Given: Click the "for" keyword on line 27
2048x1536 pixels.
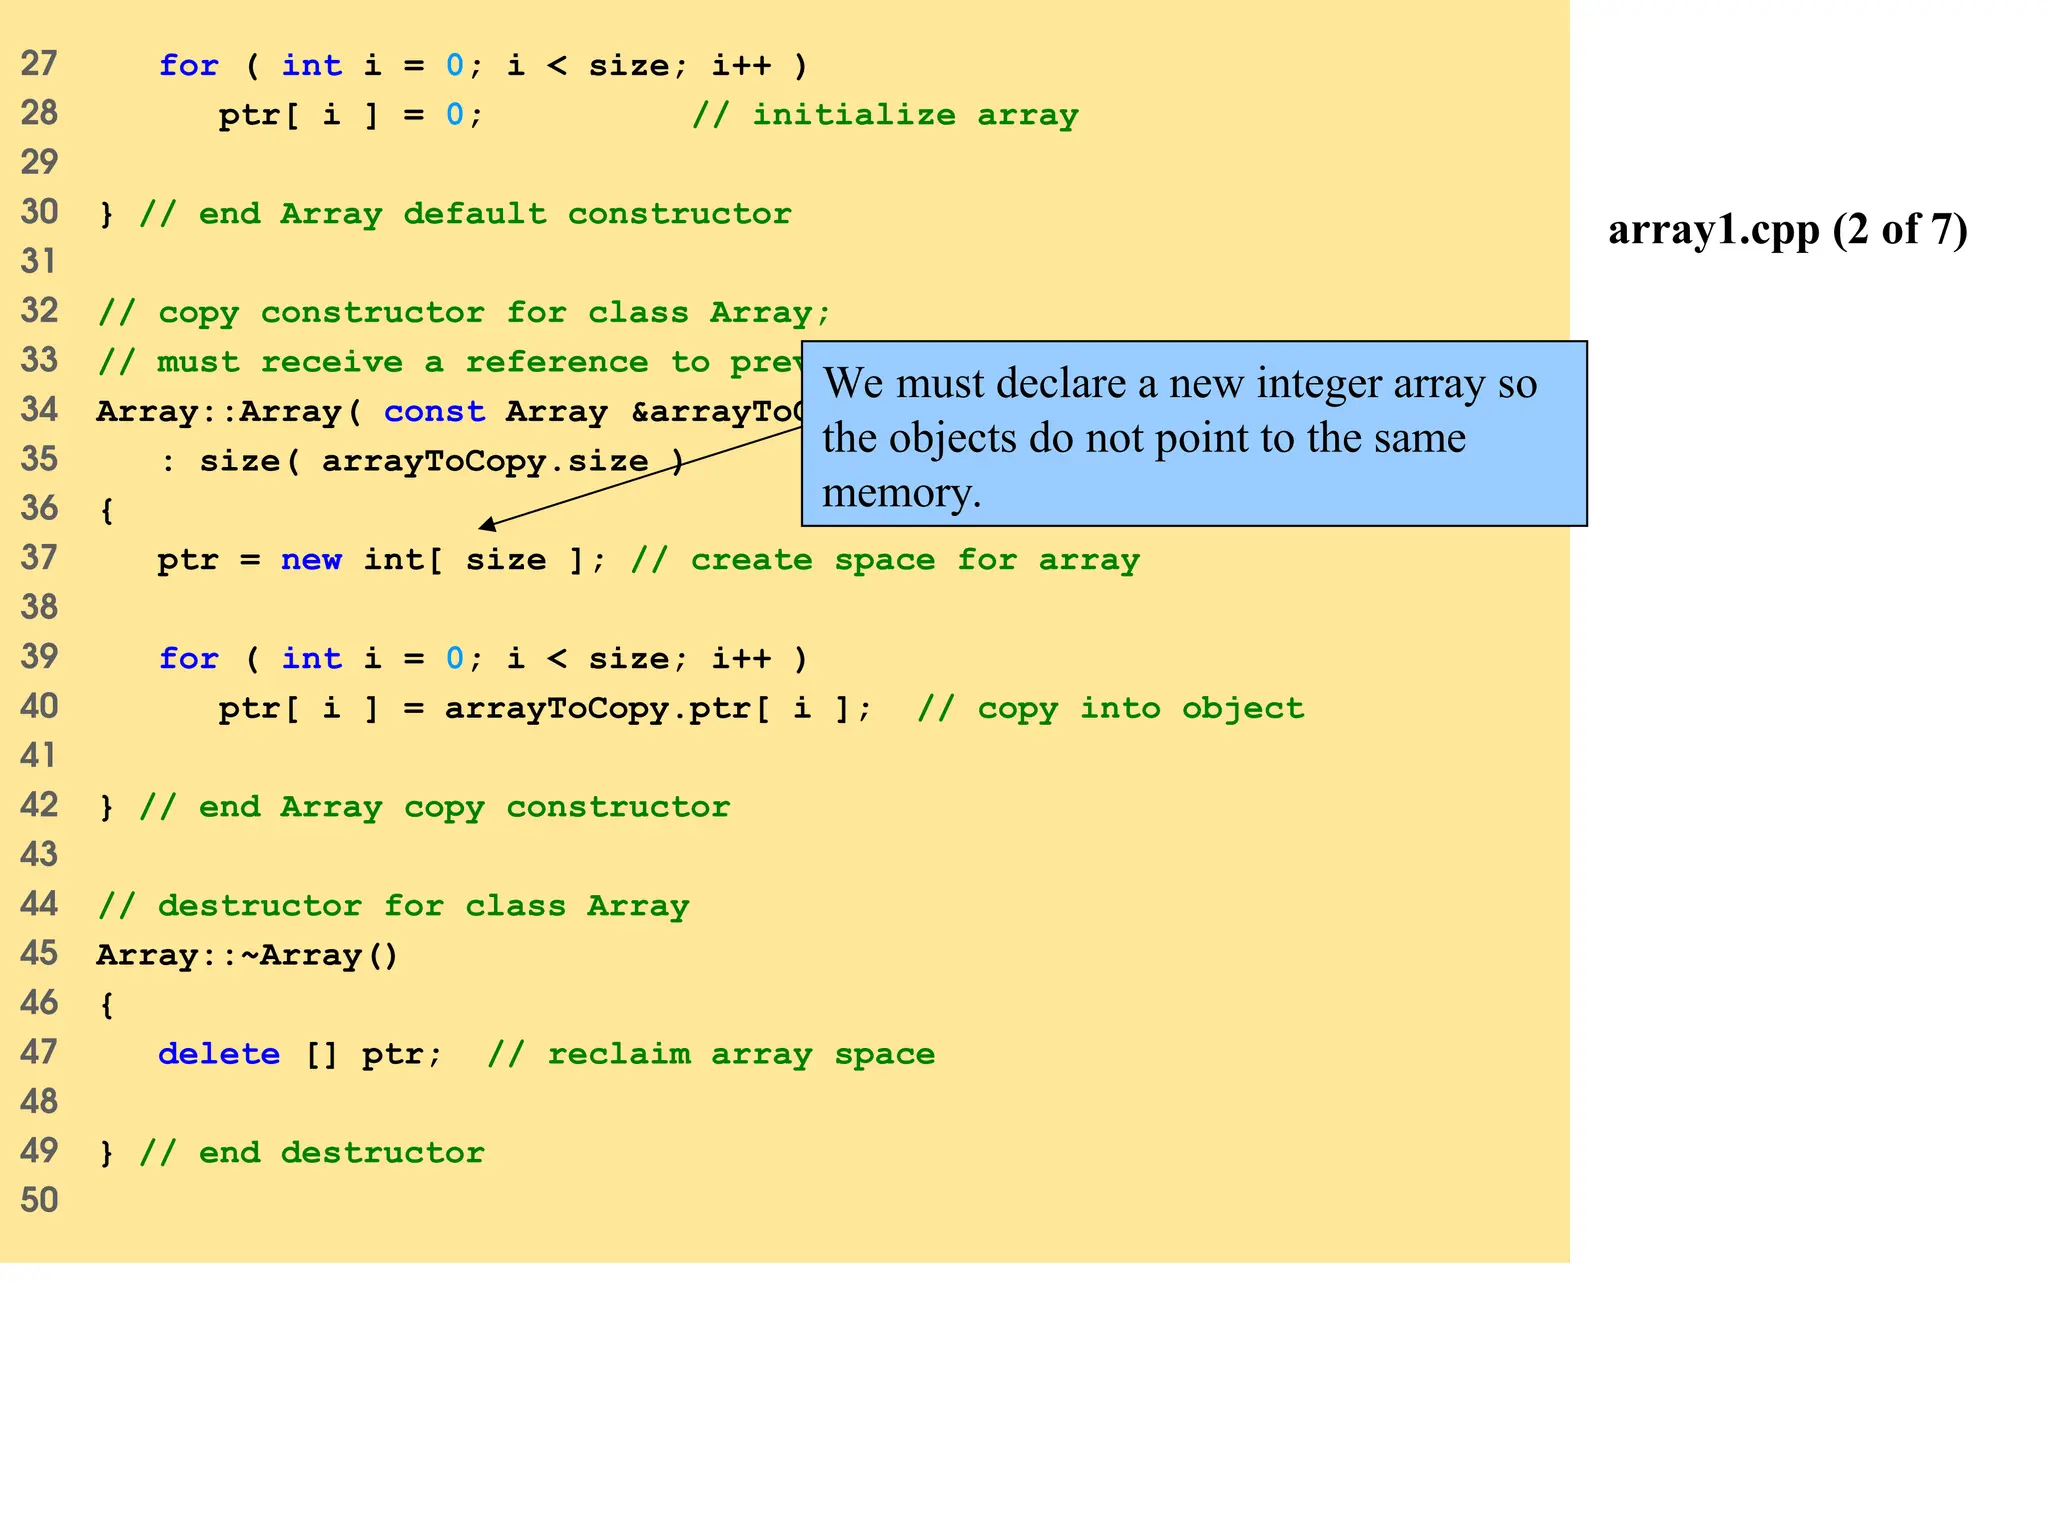Looking at the screenshot, I should (188, 65).
